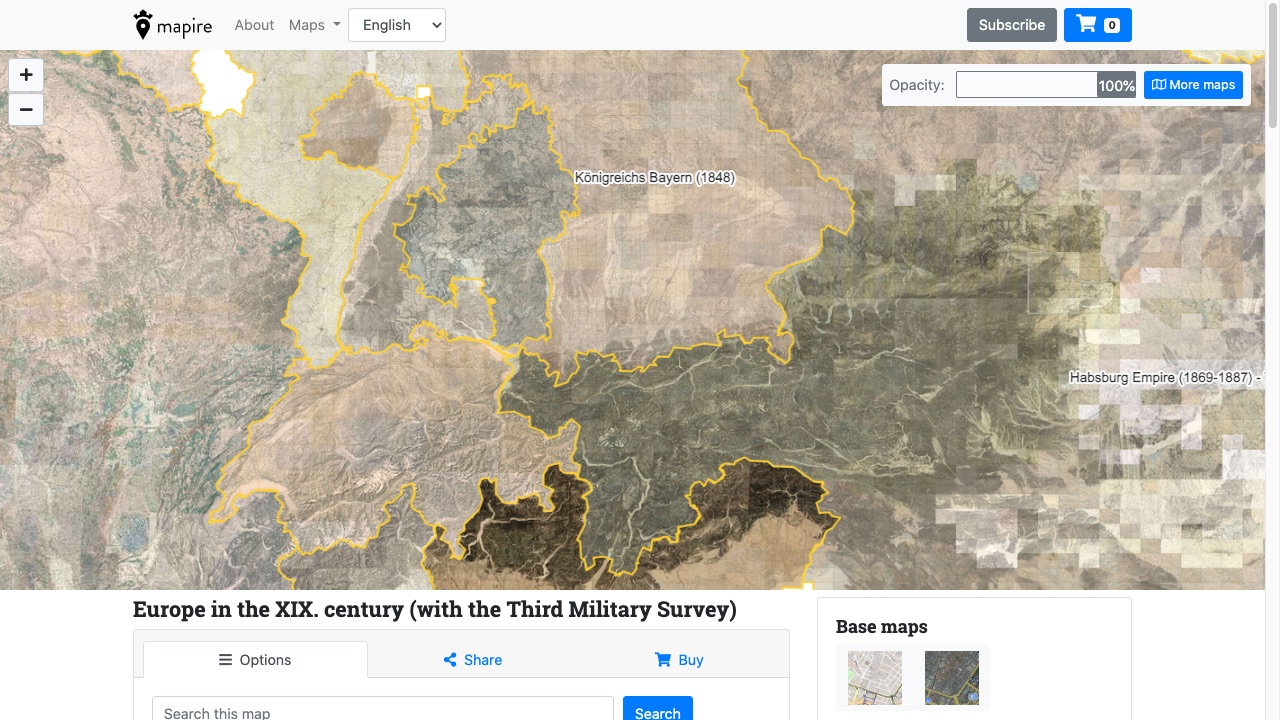This screenshot has width=1280, height=720.
Task: Open the English language selector
Action: (396, 25)
